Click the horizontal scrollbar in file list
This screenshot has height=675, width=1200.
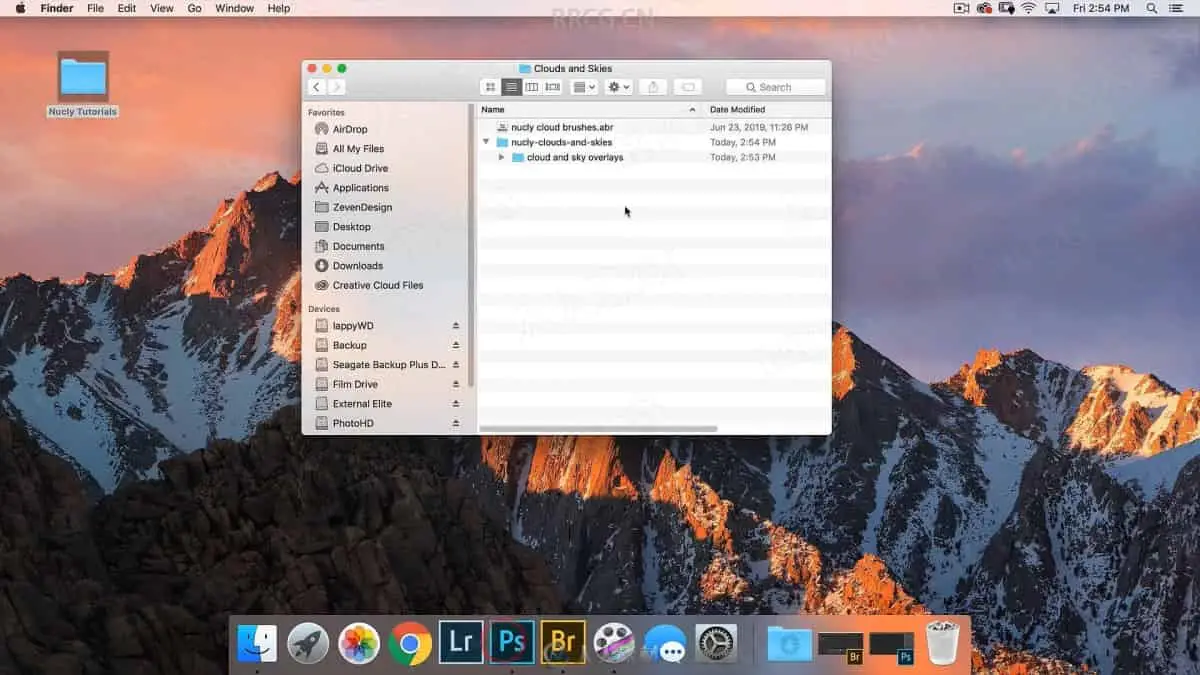point(599,429)
